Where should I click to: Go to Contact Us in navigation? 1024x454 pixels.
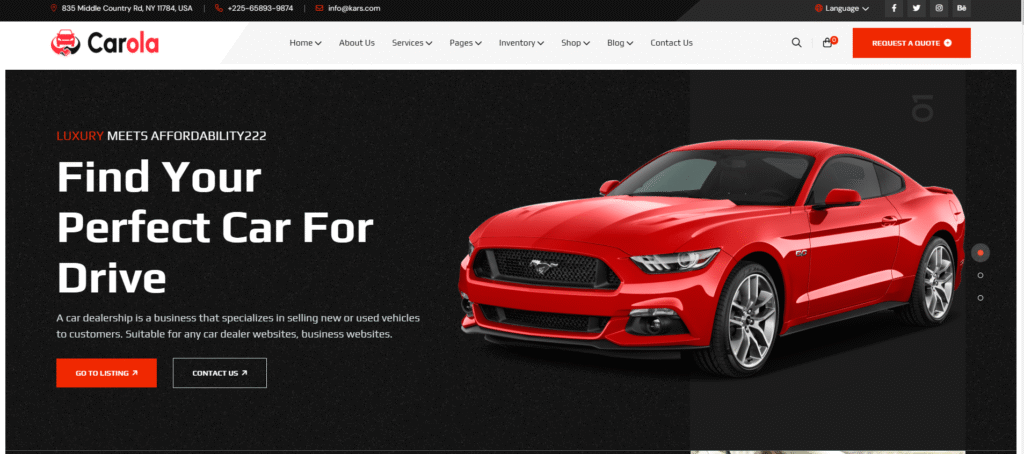coord(671,43)
